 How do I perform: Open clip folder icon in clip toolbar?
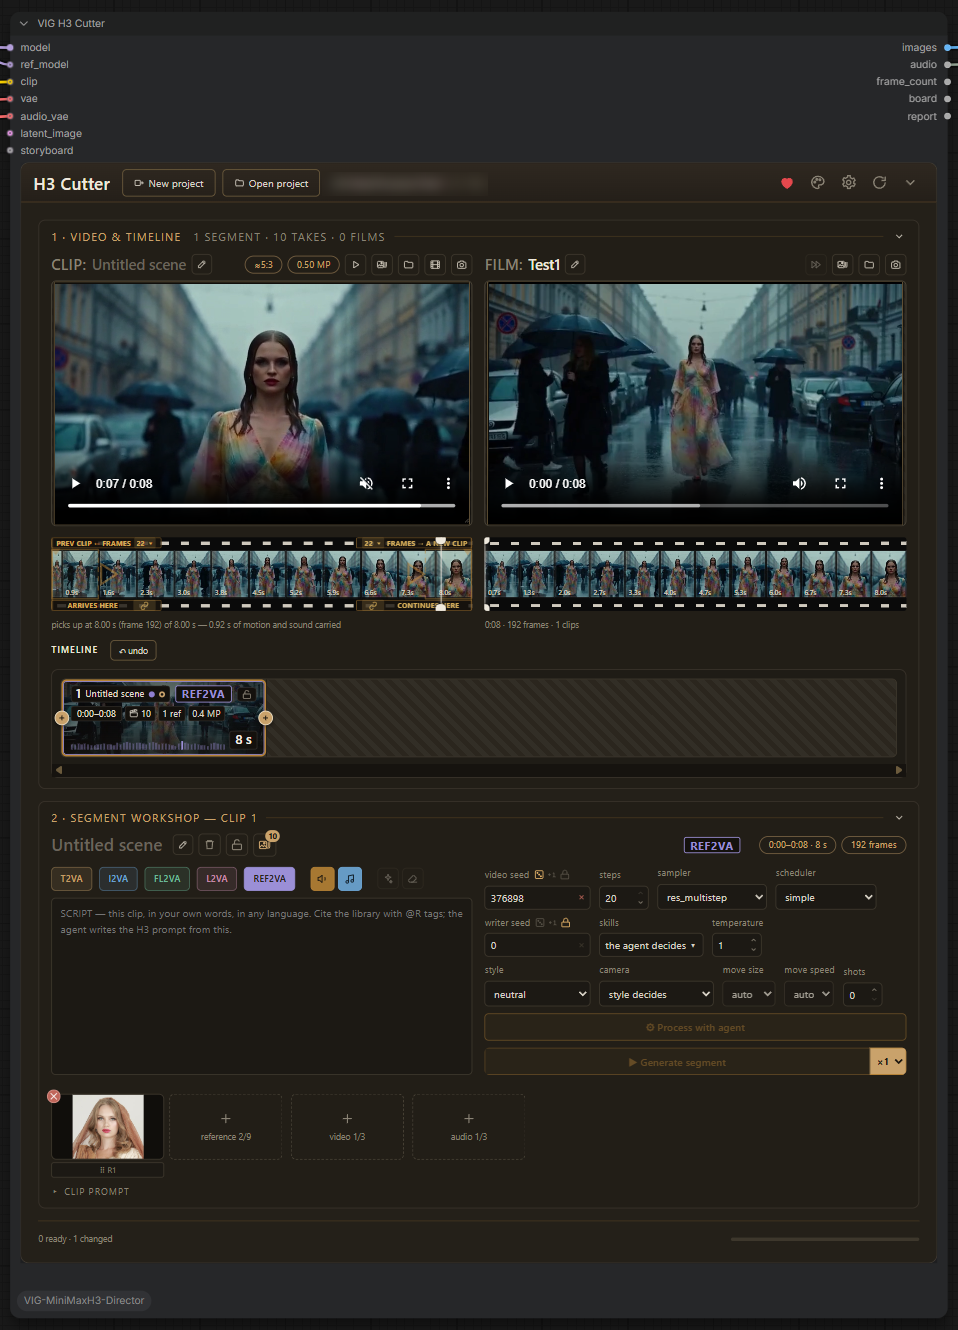point(409,265)
